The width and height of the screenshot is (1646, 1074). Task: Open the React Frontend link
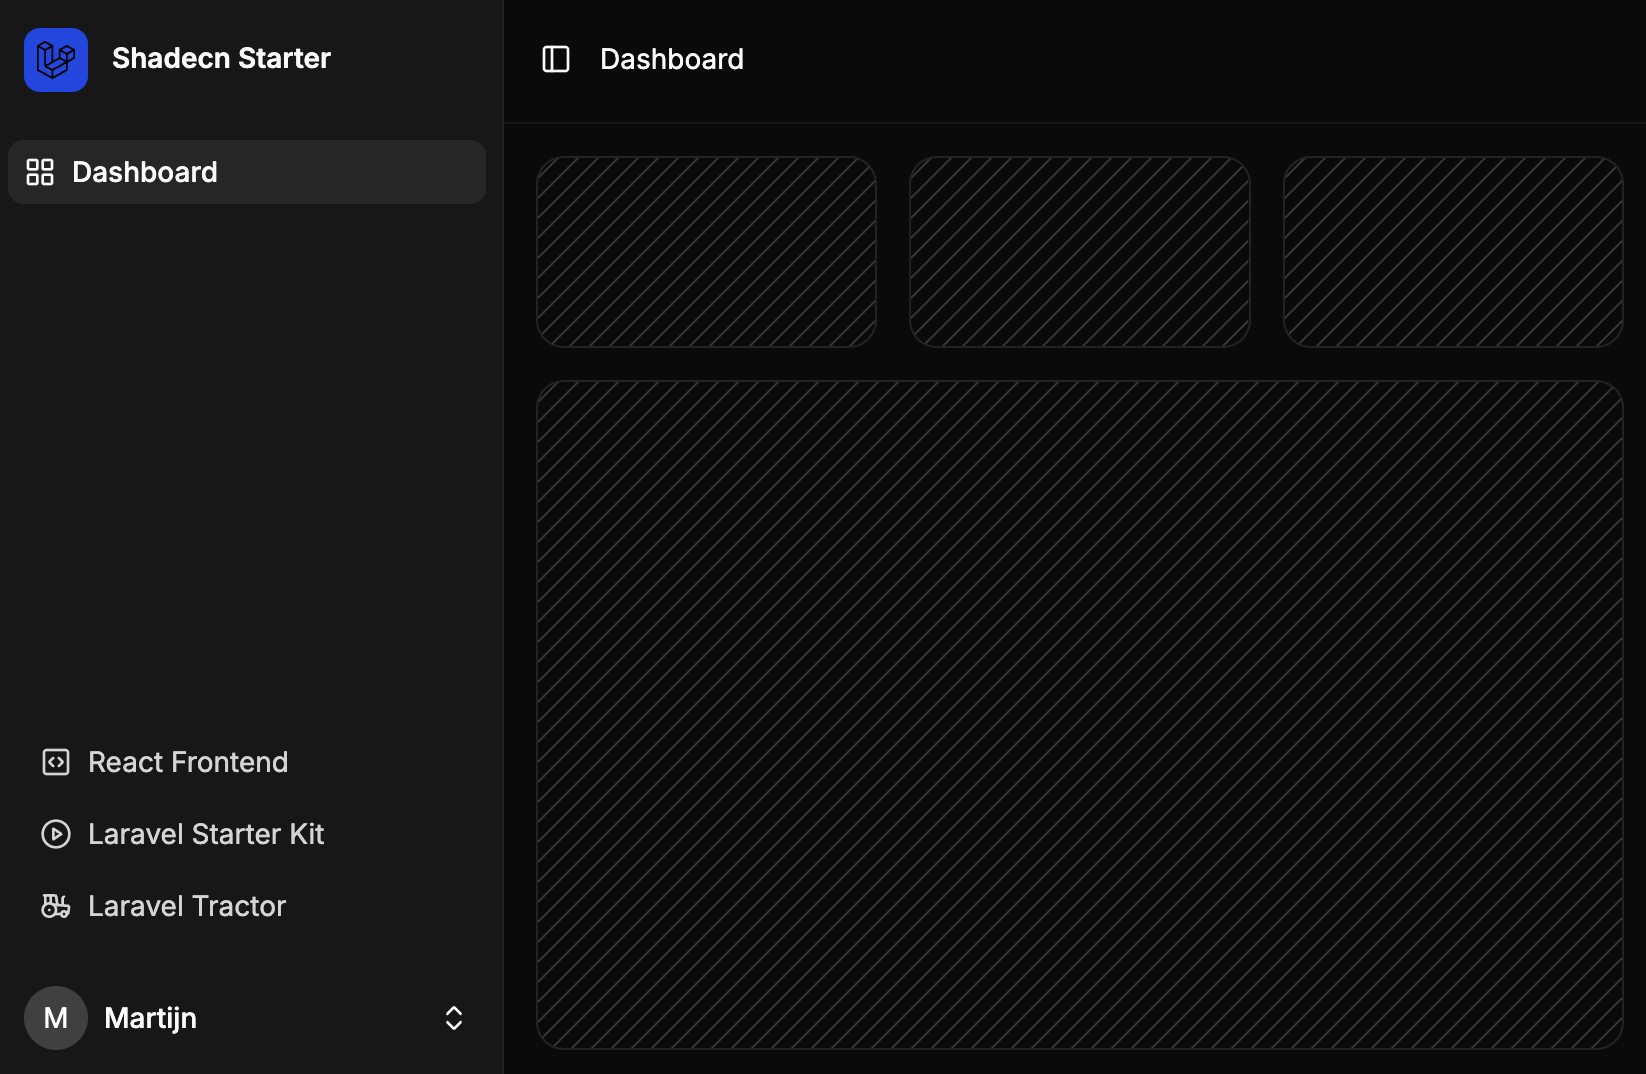[x=187, y=761]
